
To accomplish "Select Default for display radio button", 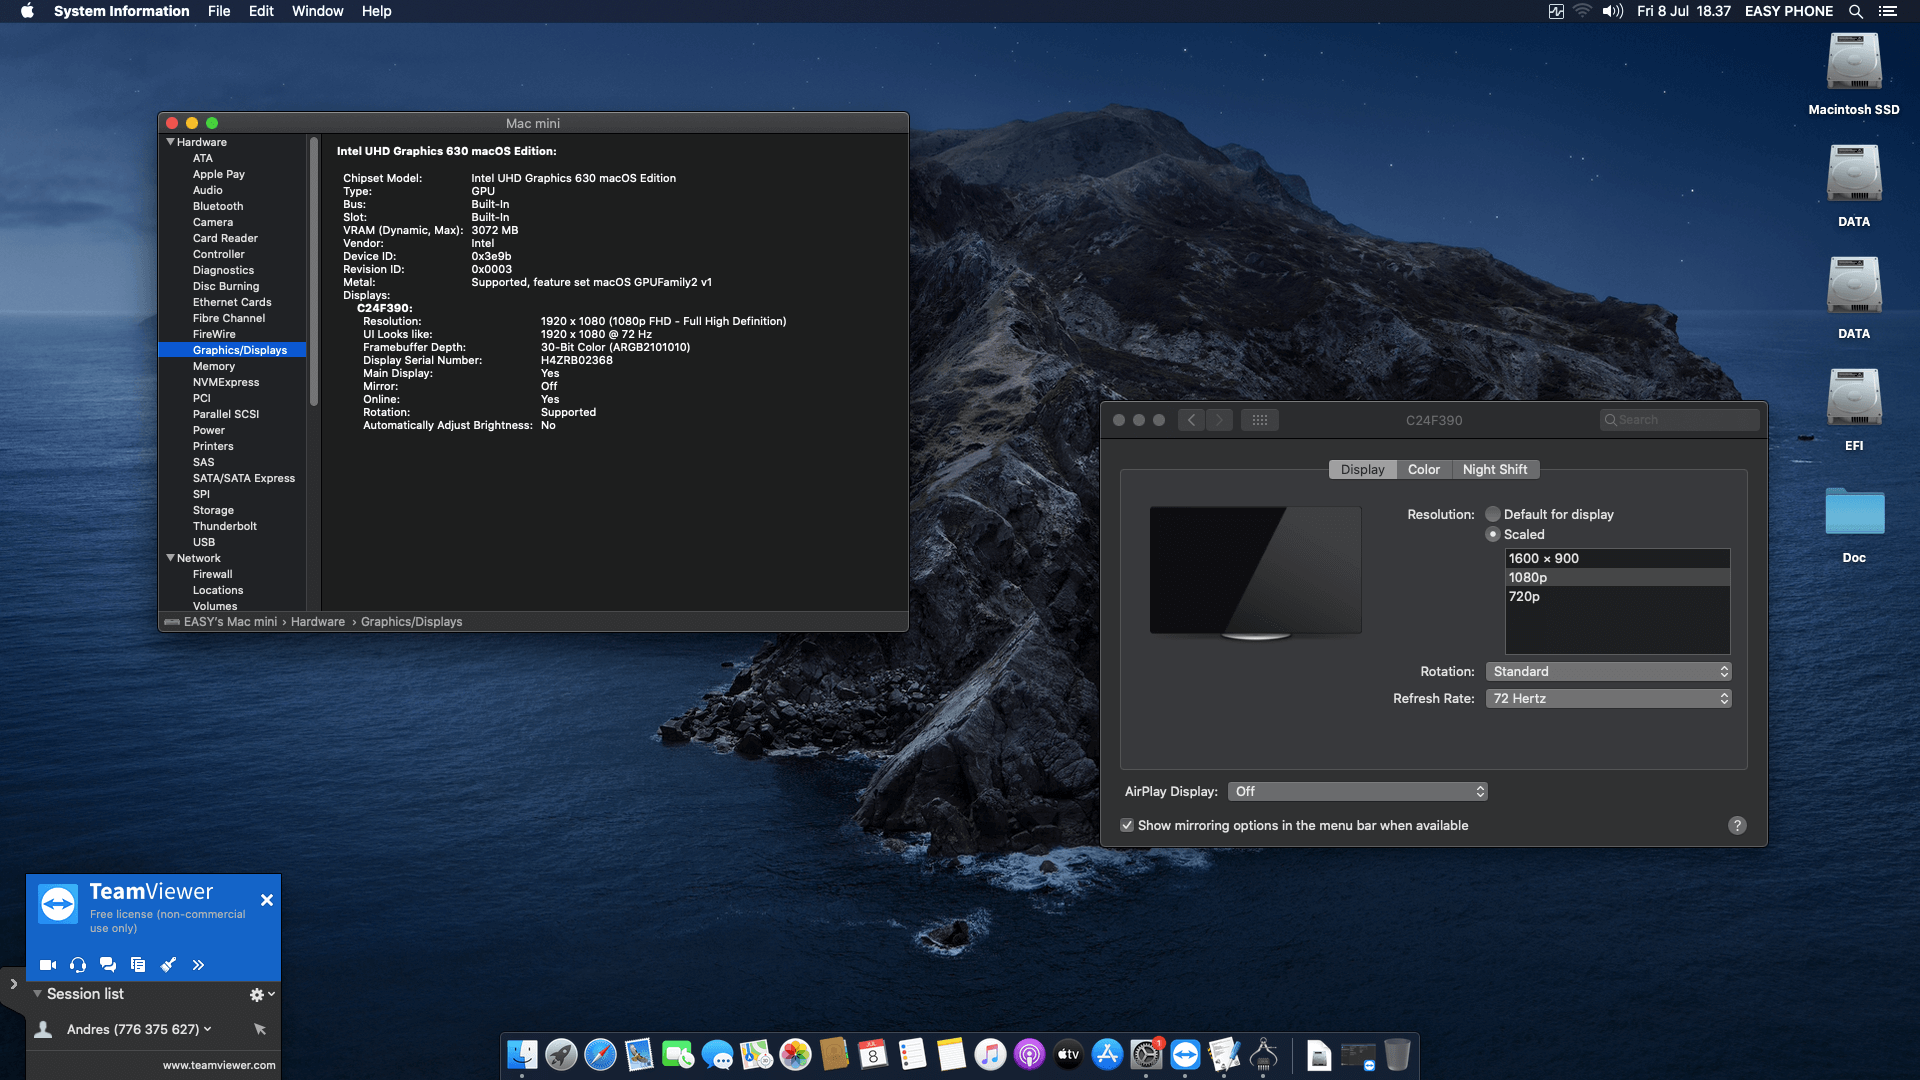I will pos(1493,514).
